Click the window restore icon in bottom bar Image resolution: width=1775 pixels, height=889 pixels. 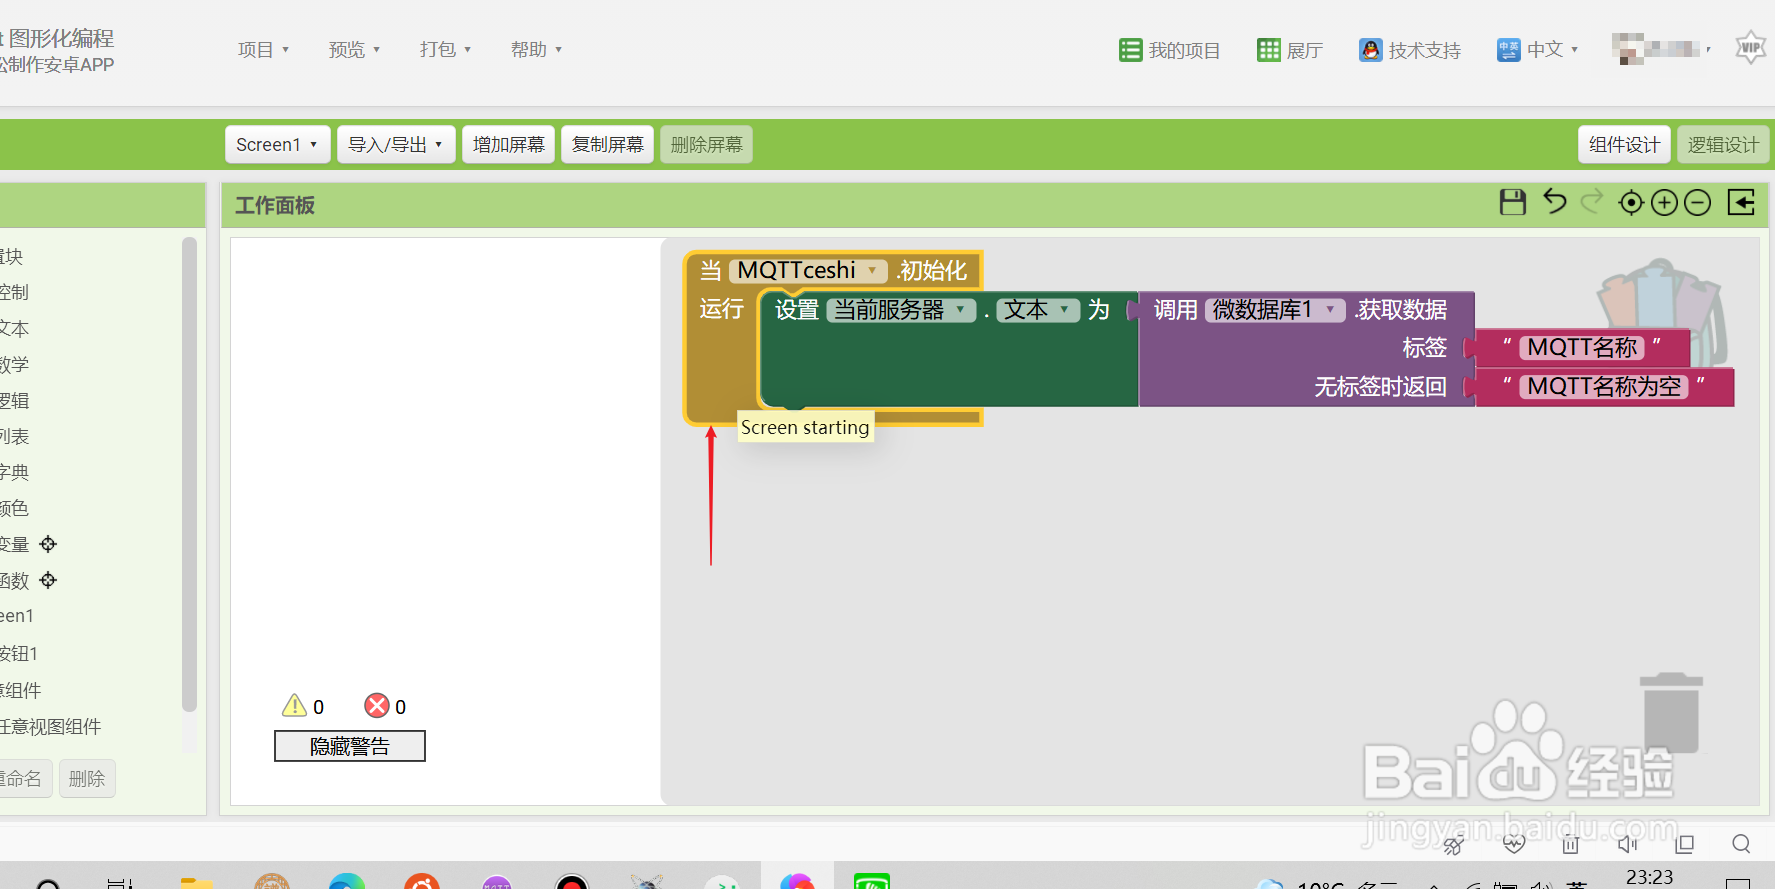point(1685,845)
